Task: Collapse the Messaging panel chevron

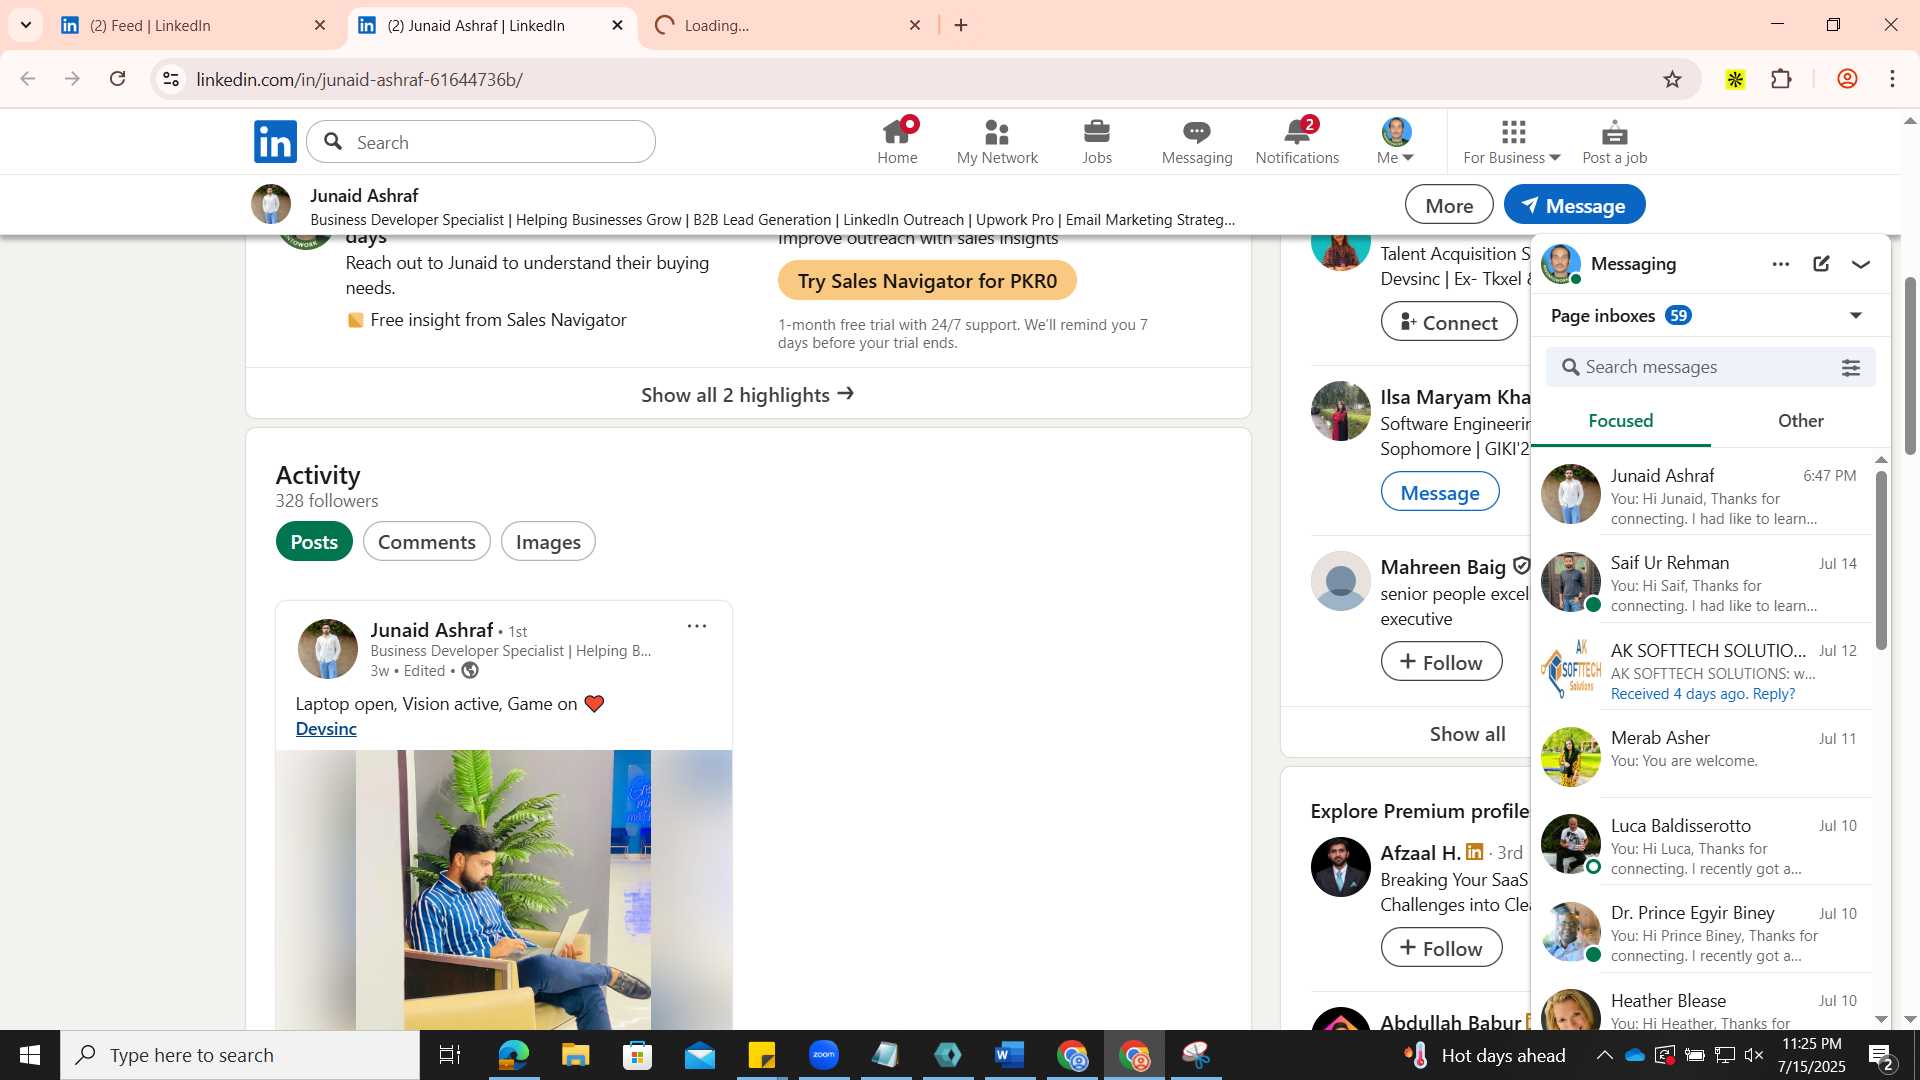Action: pyautogui.click(x=1861, y=264)
